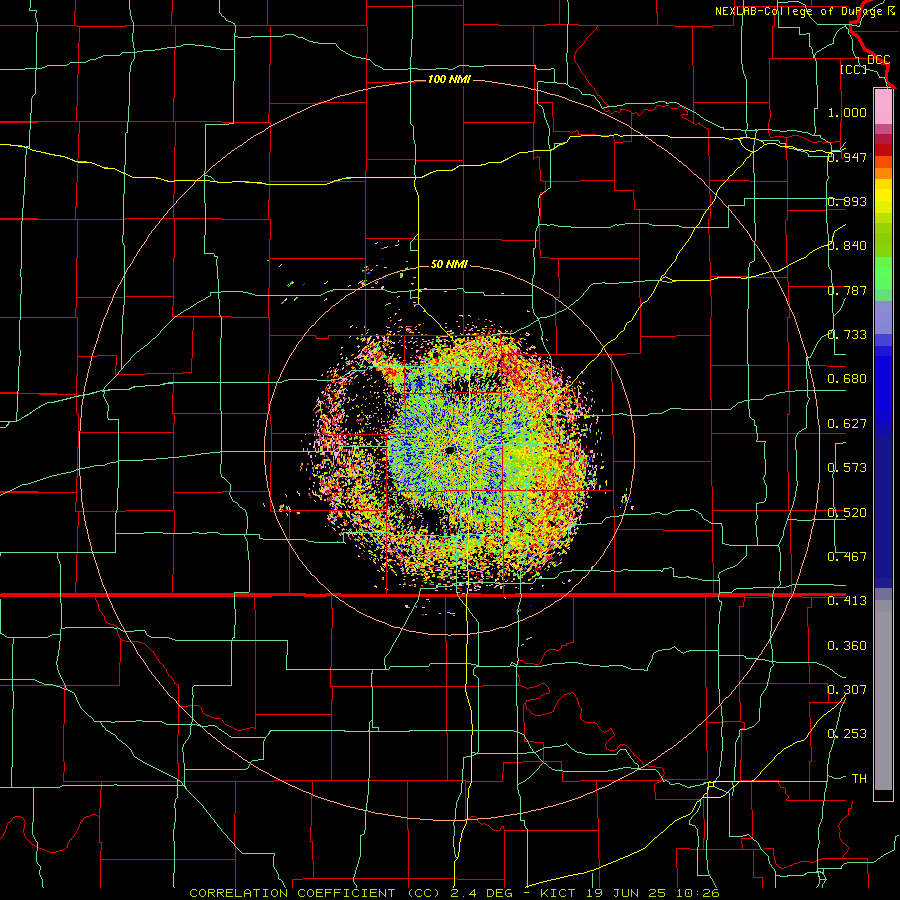Click the 0.947 scale value
This screenshot has height=900, width=900.
pyautogui.click(x=847, y=157)
